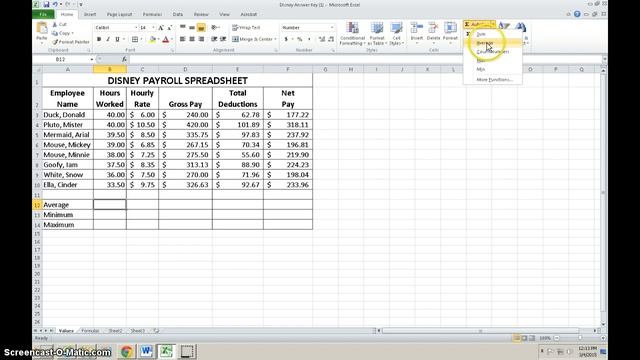Click the Name Box showing B12
Image resolution: width=640 pixels, height=360 pixels.
tap(61, 59)
